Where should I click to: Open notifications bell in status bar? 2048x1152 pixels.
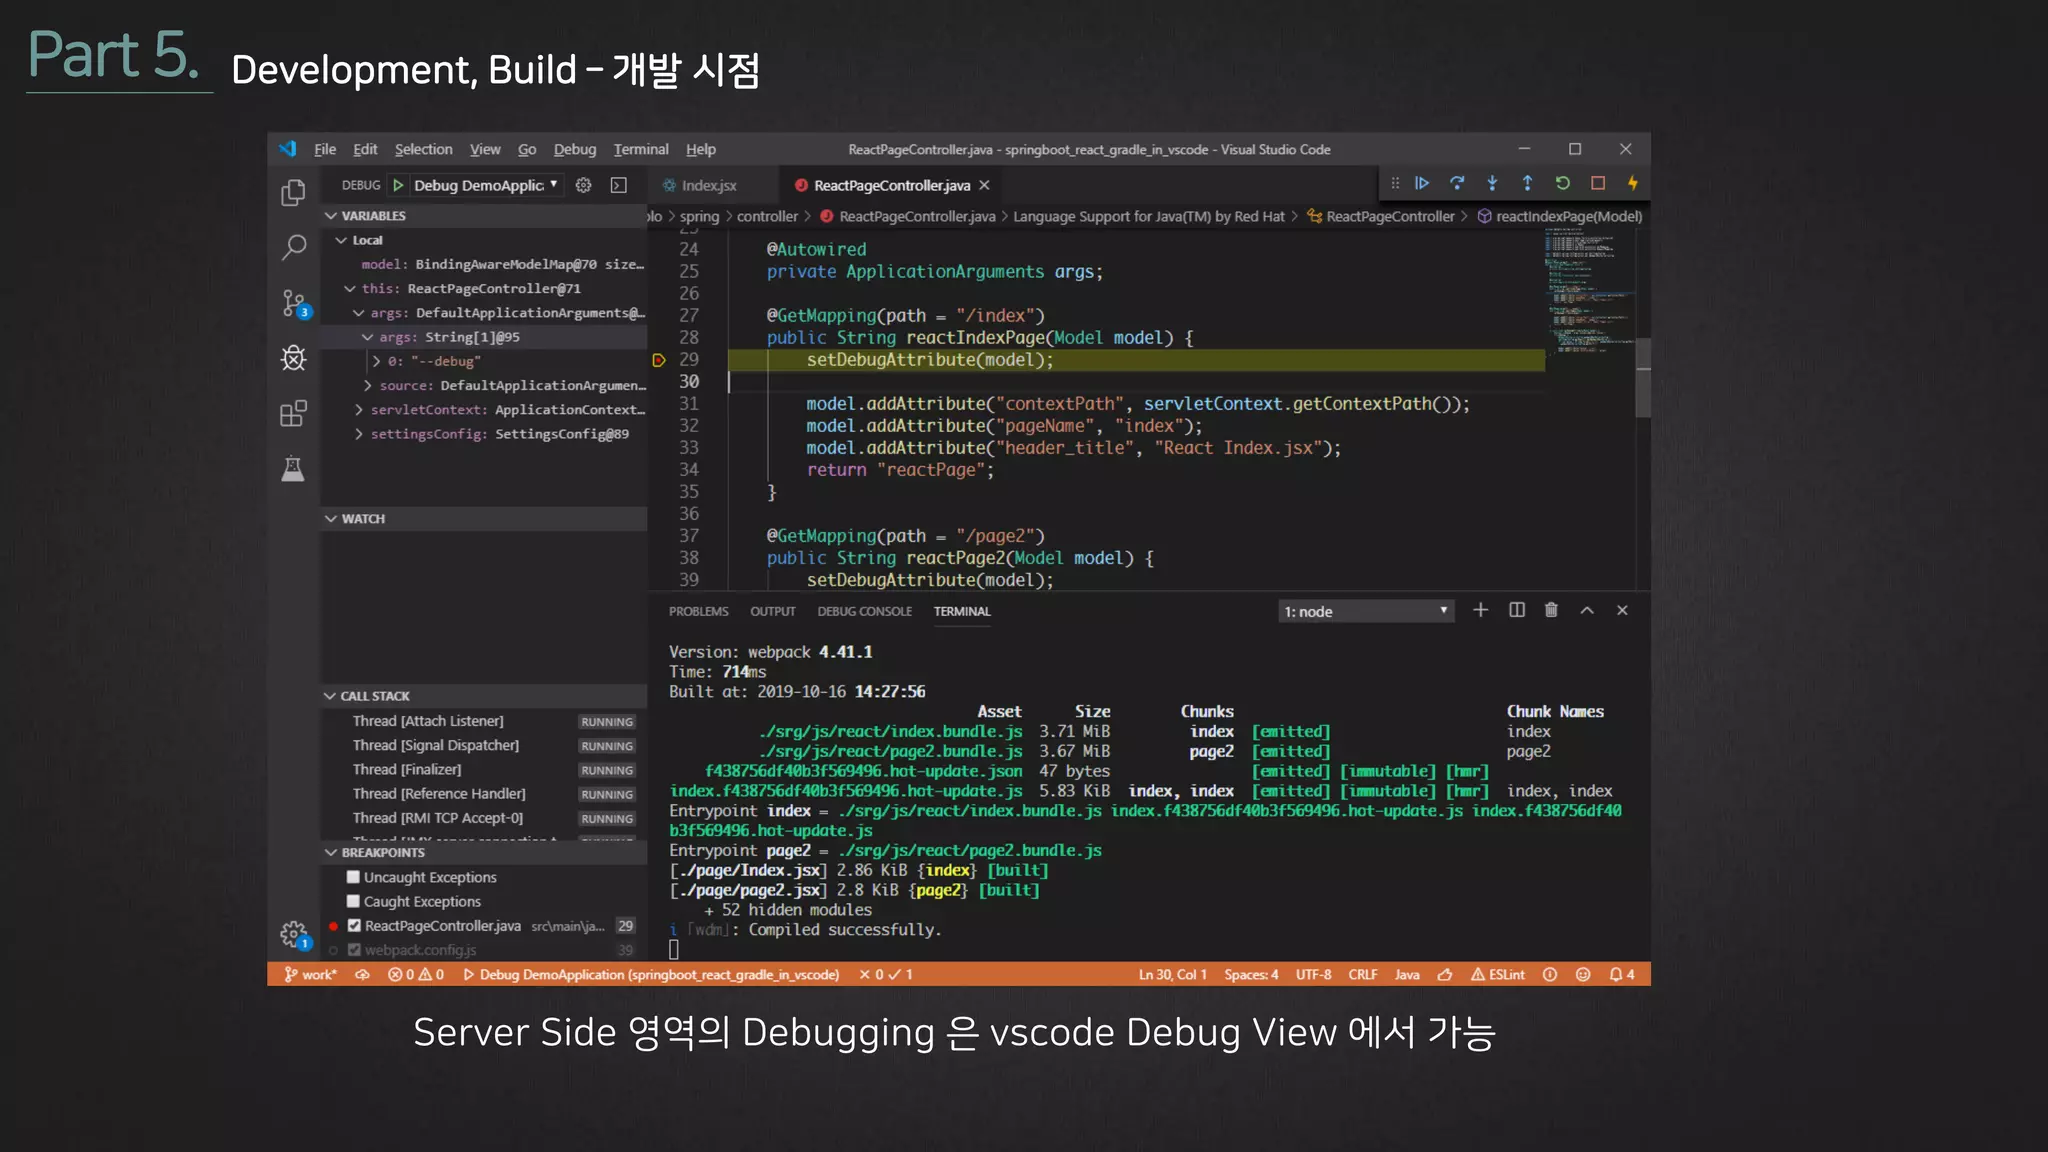pyautogui.click(x=1622, y=974)
